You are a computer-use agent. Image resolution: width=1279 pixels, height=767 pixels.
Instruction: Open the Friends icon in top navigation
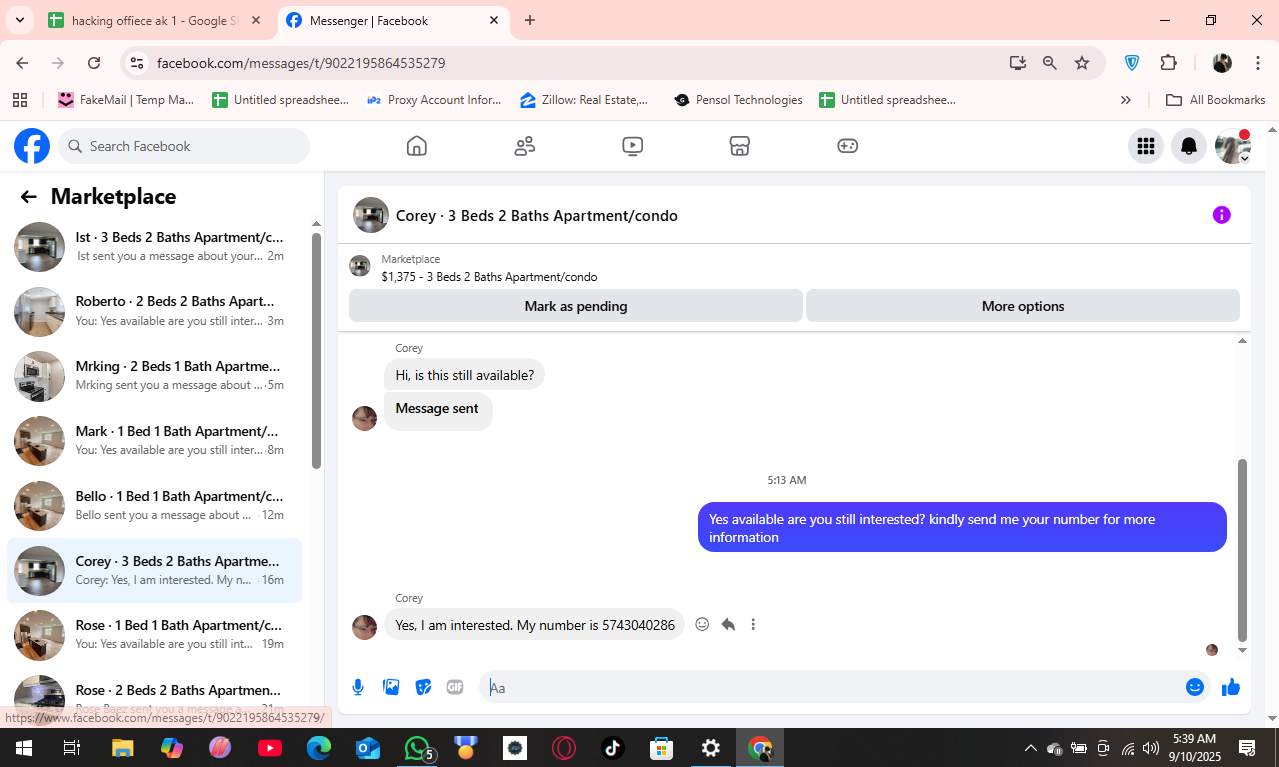[525, 146]
